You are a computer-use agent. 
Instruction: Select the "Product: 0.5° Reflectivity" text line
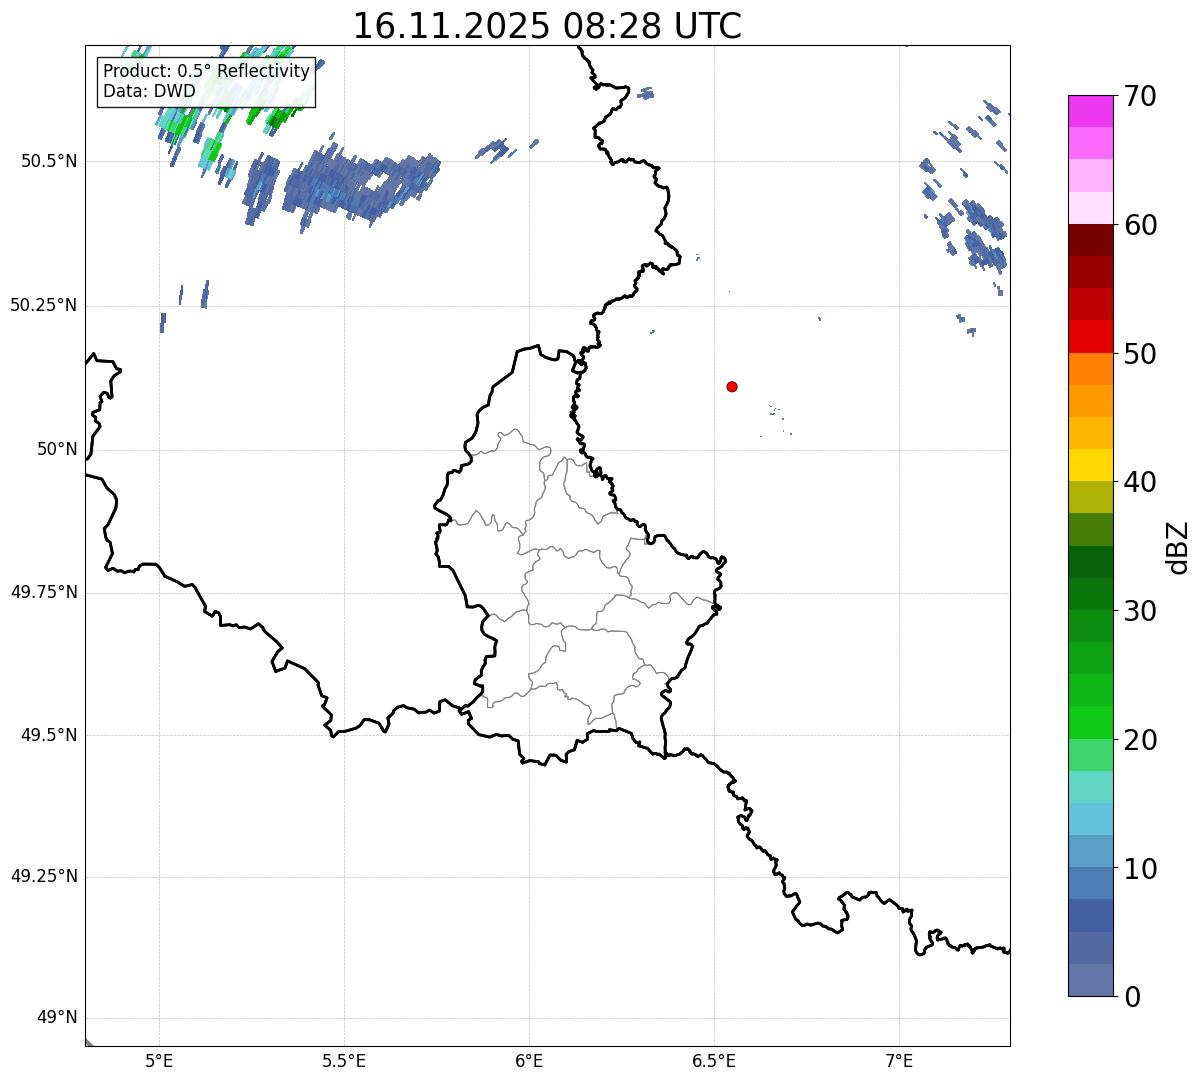tap(207, 72)
